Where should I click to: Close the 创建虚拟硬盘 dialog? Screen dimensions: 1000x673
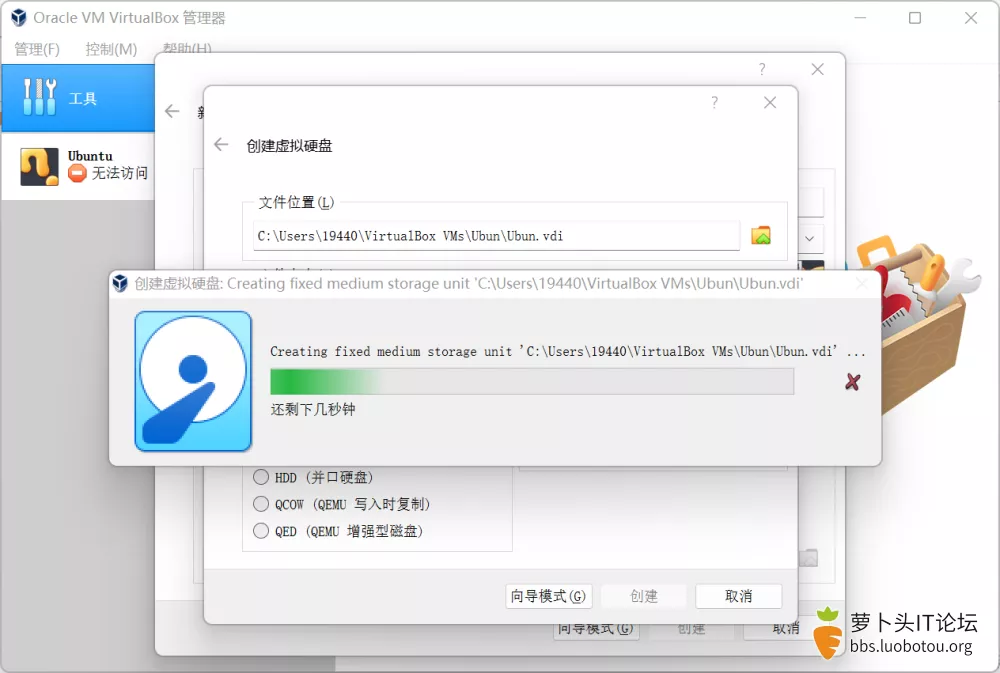pos(770,102)
